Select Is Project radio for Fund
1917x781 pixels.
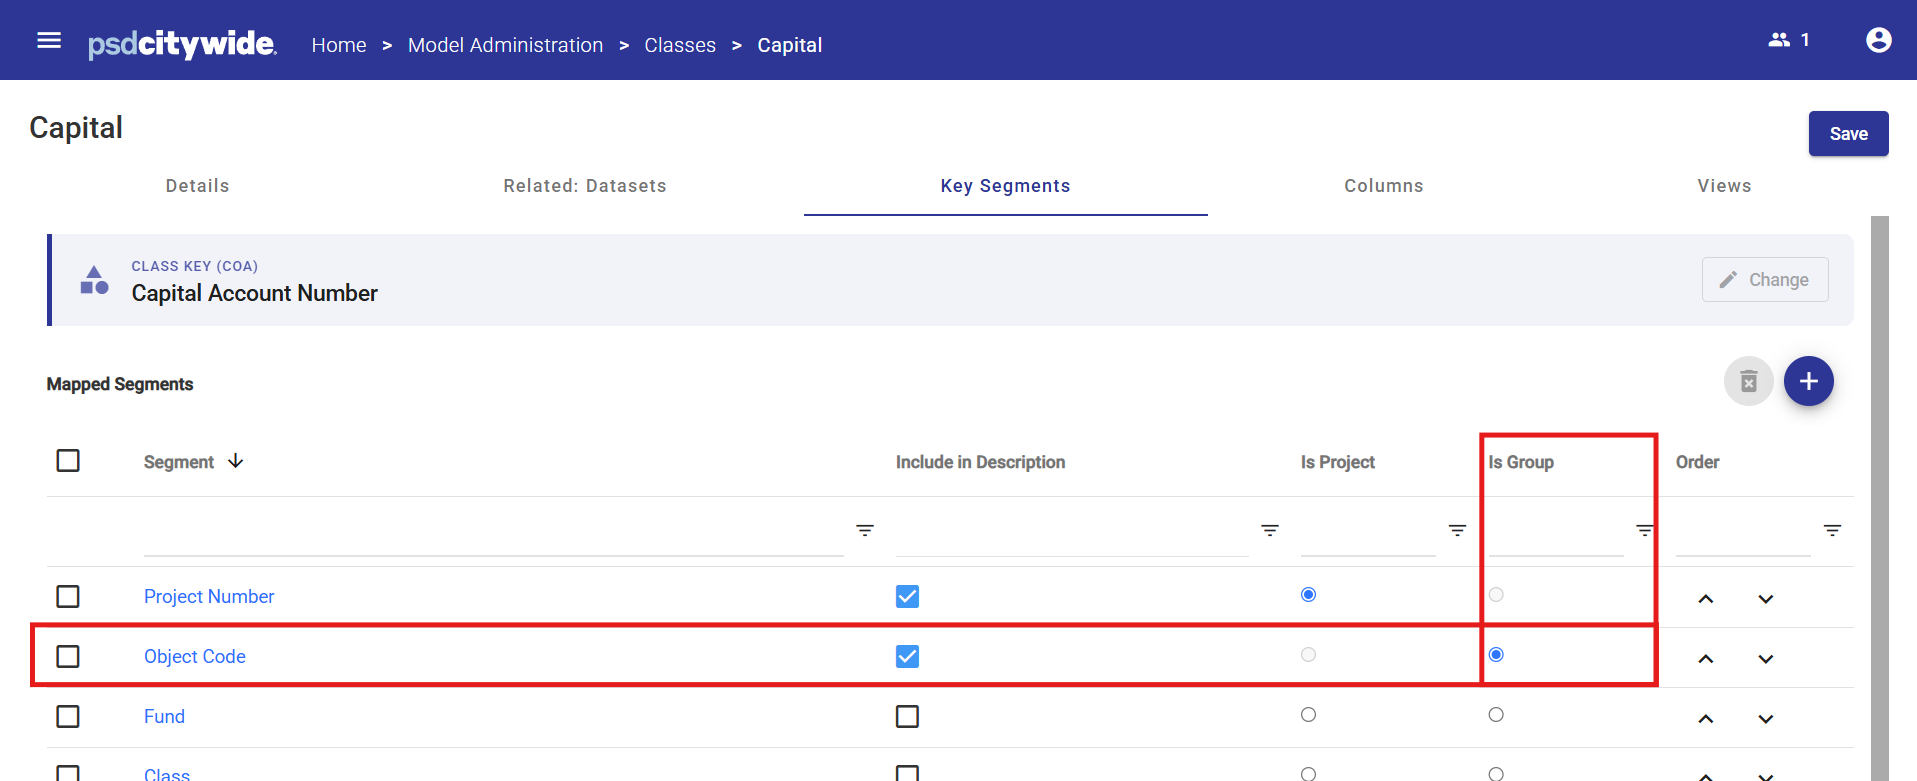tap(1308, 714)
